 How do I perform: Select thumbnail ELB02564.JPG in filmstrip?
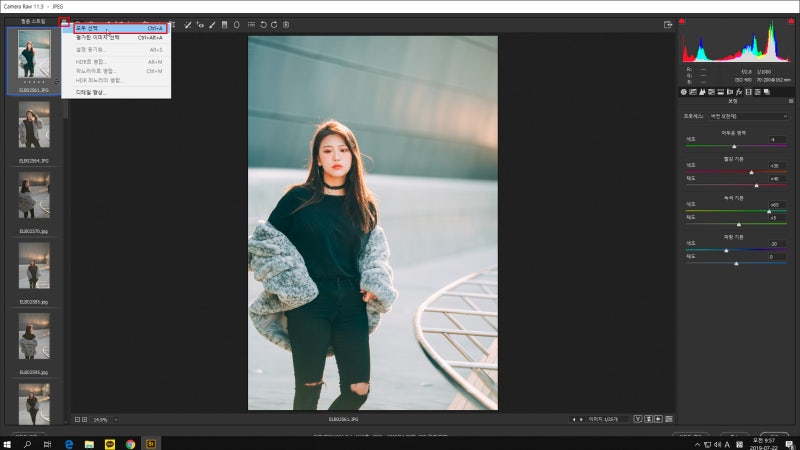tap(34, 124)
